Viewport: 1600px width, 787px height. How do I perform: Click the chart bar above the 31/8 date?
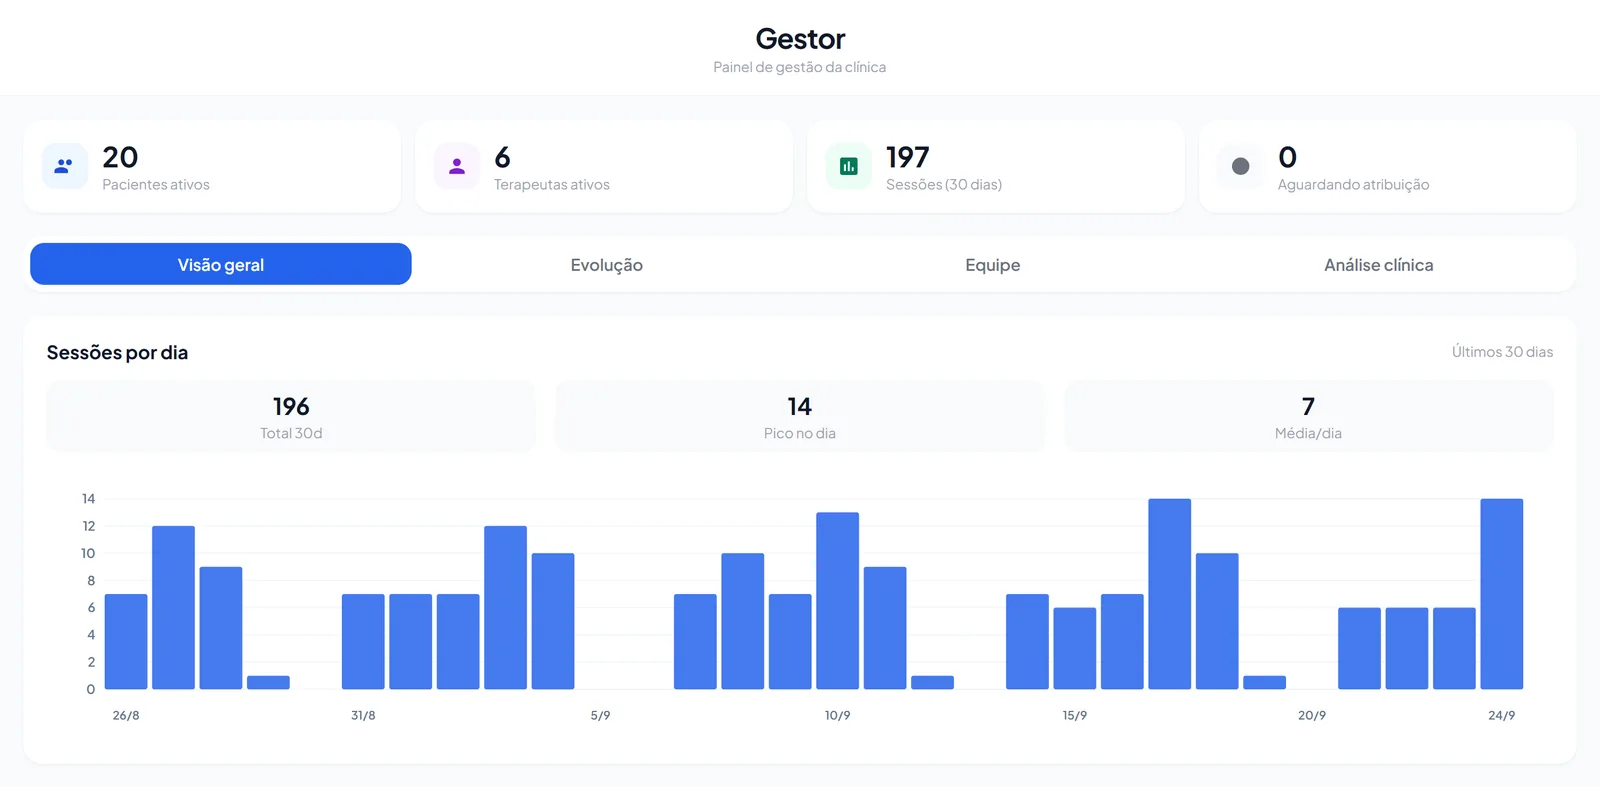click(363, 642)
